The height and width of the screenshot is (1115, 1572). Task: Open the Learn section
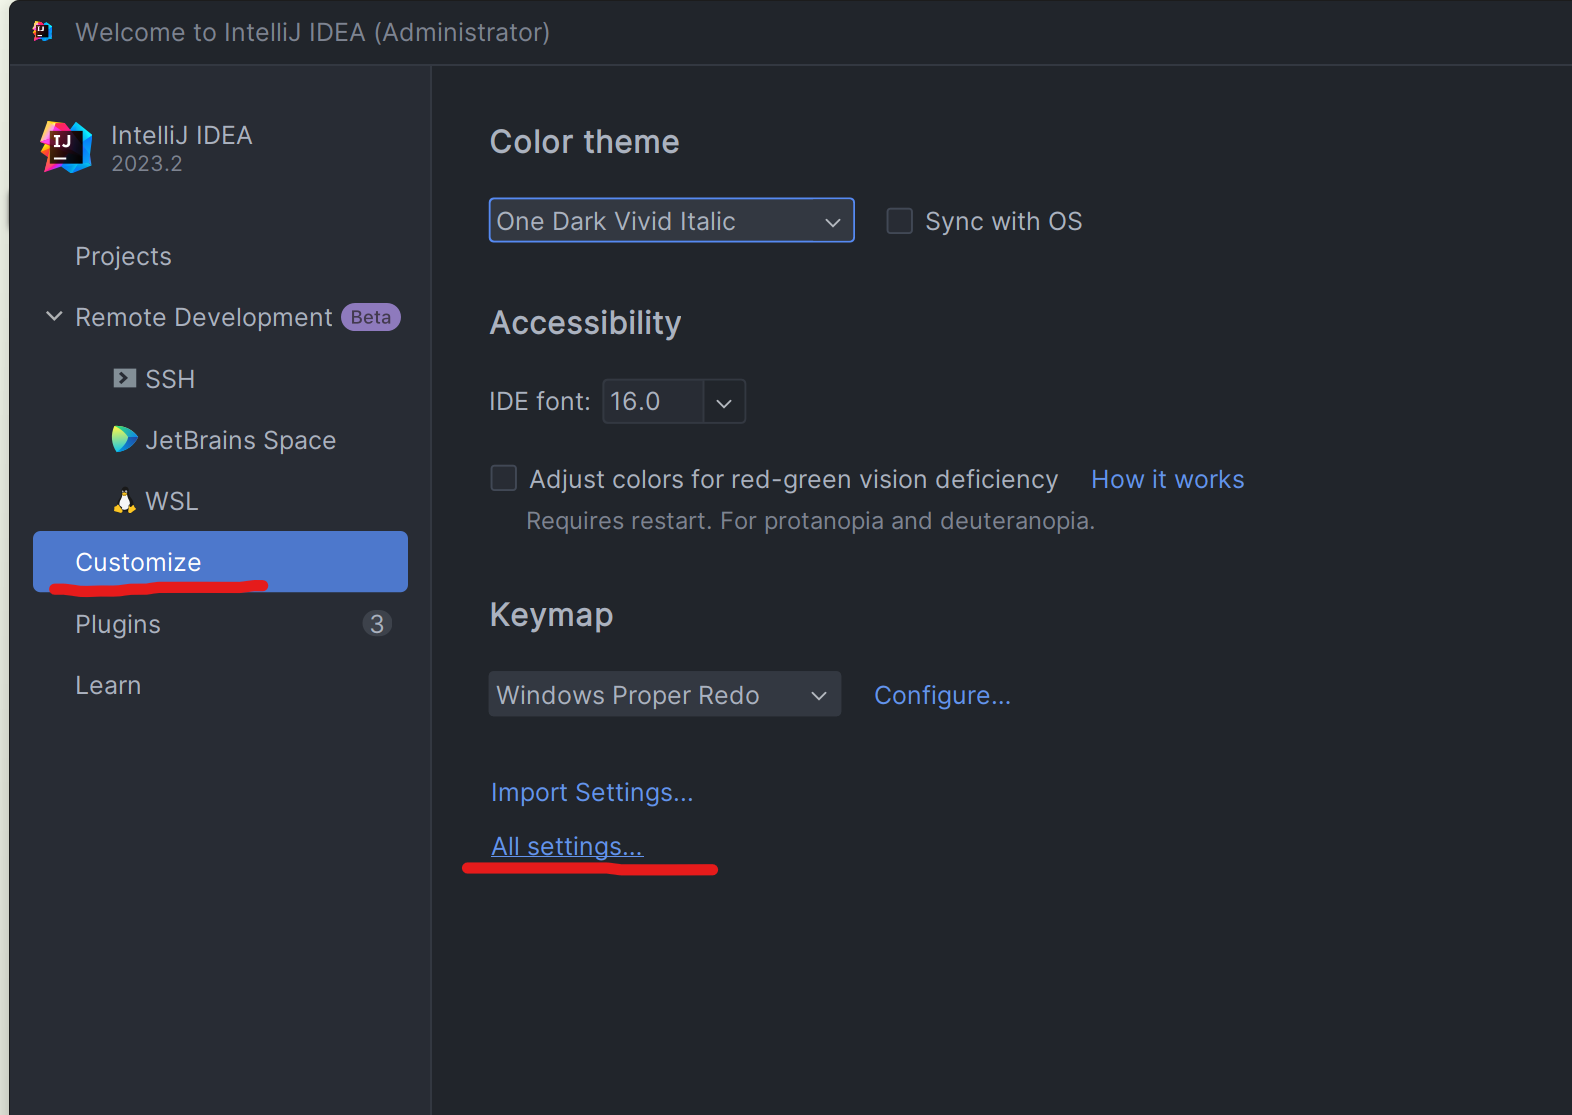pyautogui.click(x=108, y=685)
